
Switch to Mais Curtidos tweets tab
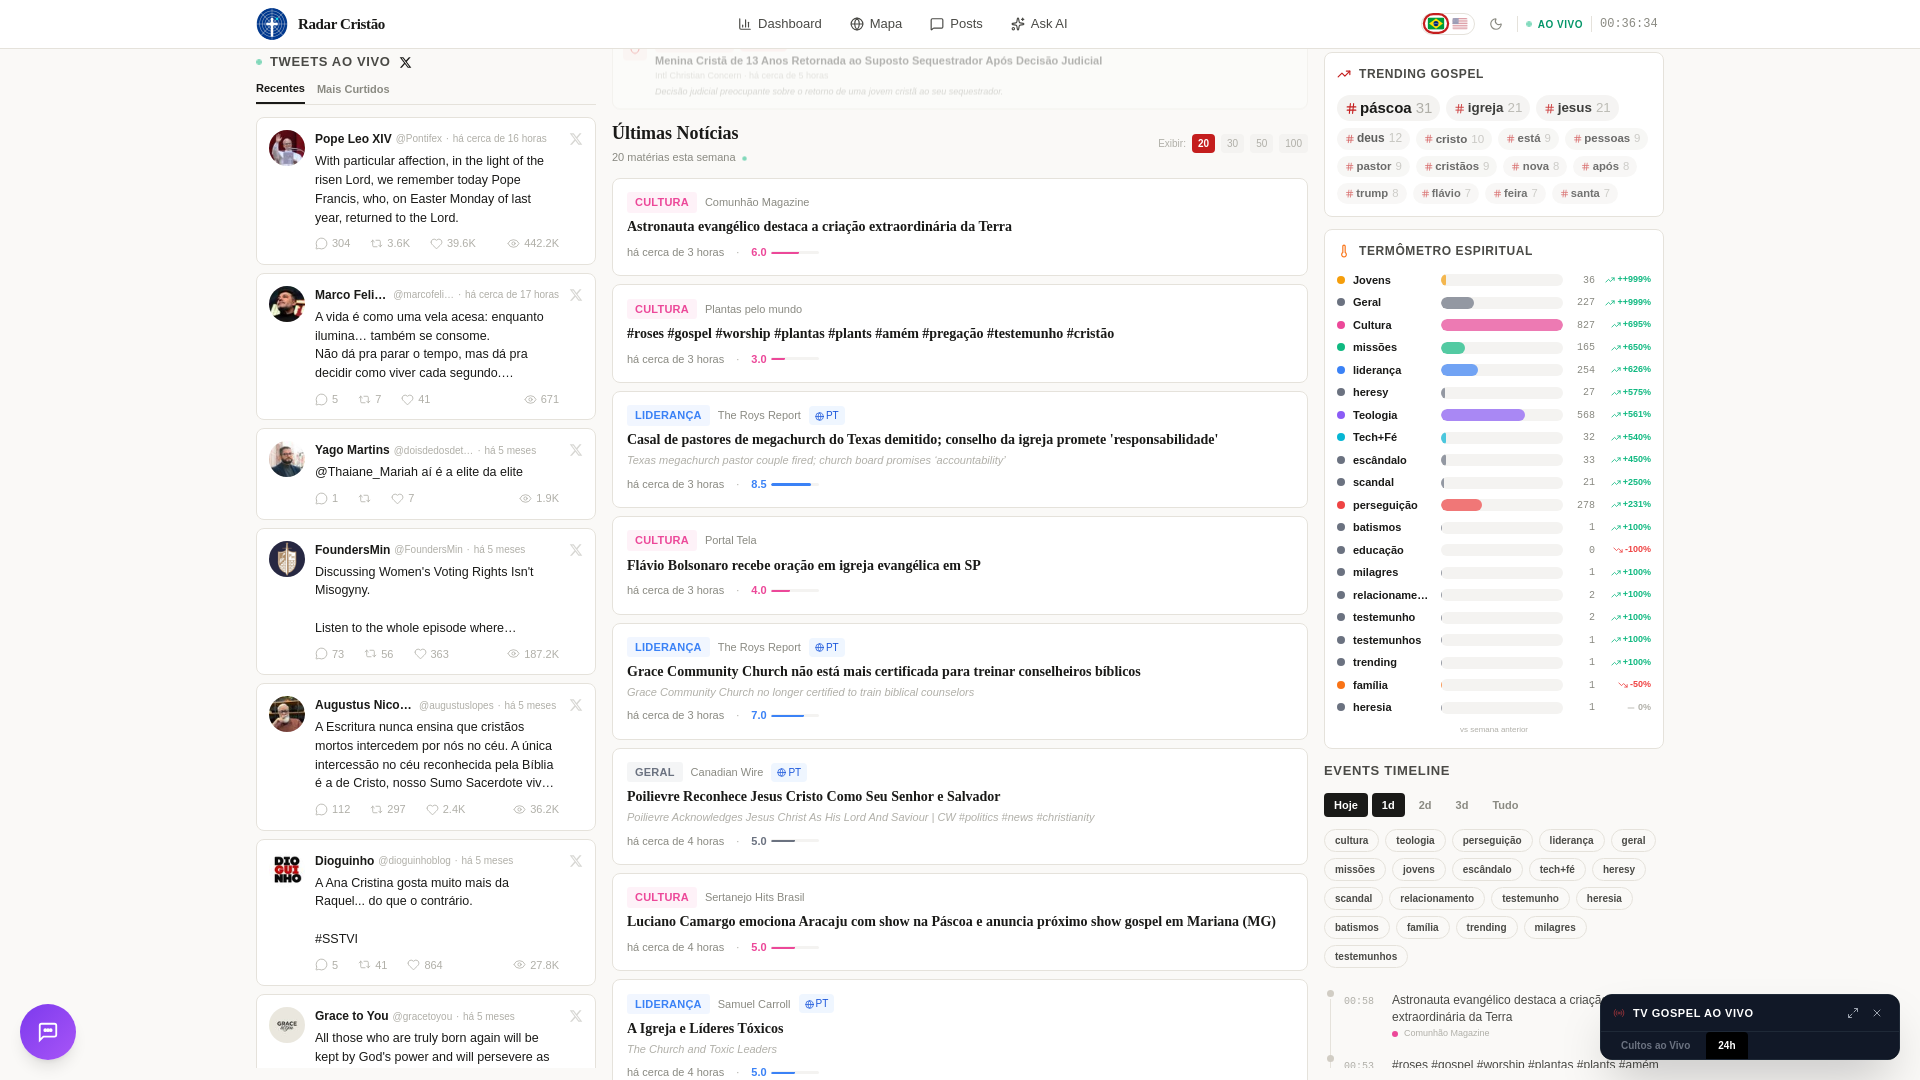353,90
